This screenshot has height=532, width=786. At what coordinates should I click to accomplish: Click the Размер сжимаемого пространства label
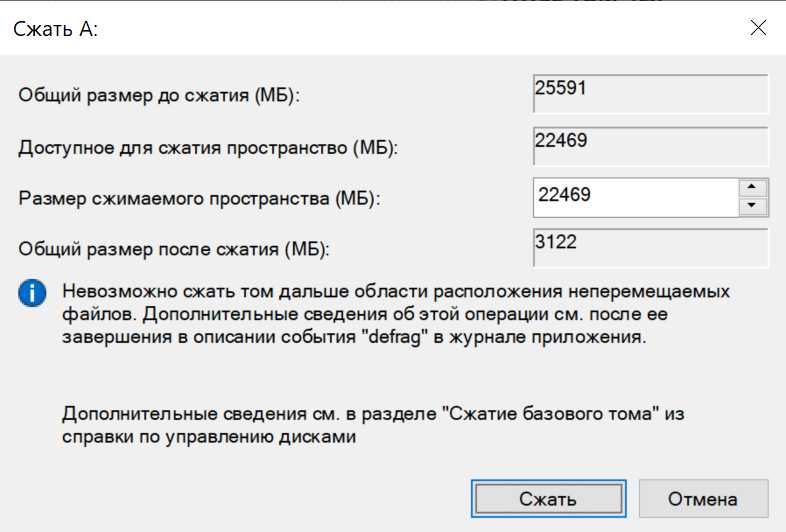pos(200,198)
